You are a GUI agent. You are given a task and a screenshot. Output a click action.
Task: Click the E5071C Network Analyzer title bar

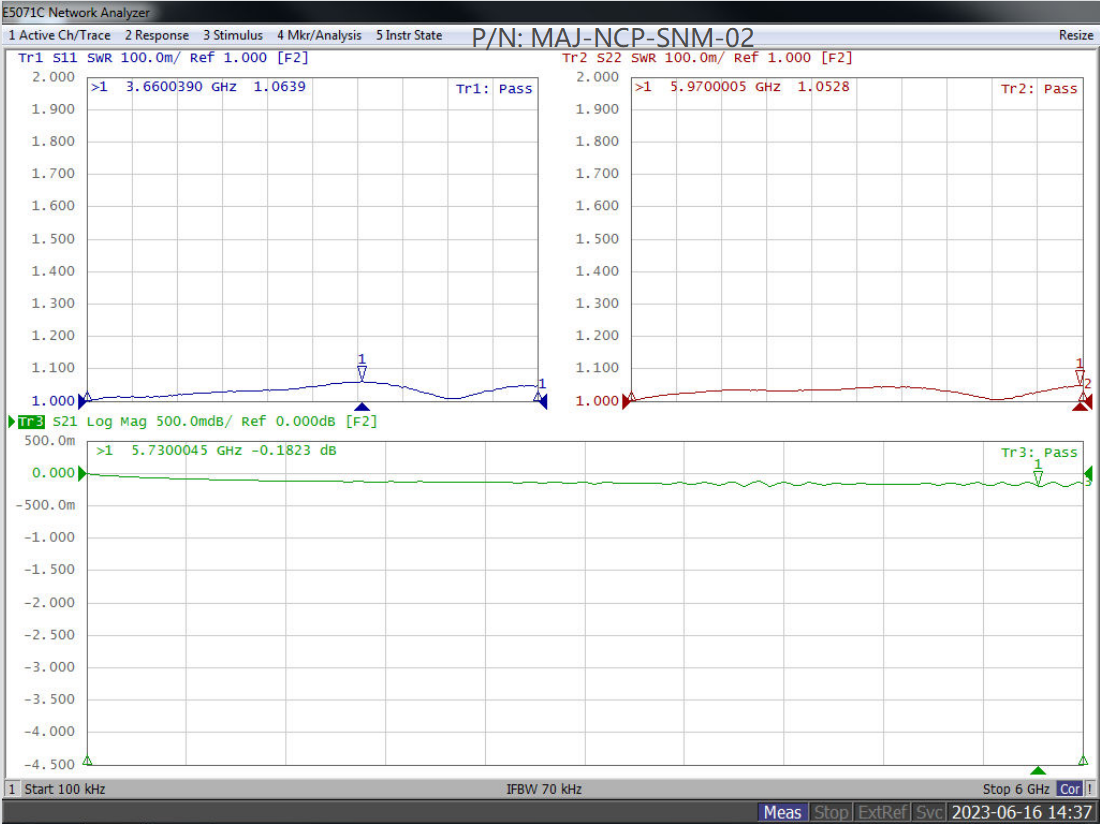pyautogui.click(x=550, y=12)
